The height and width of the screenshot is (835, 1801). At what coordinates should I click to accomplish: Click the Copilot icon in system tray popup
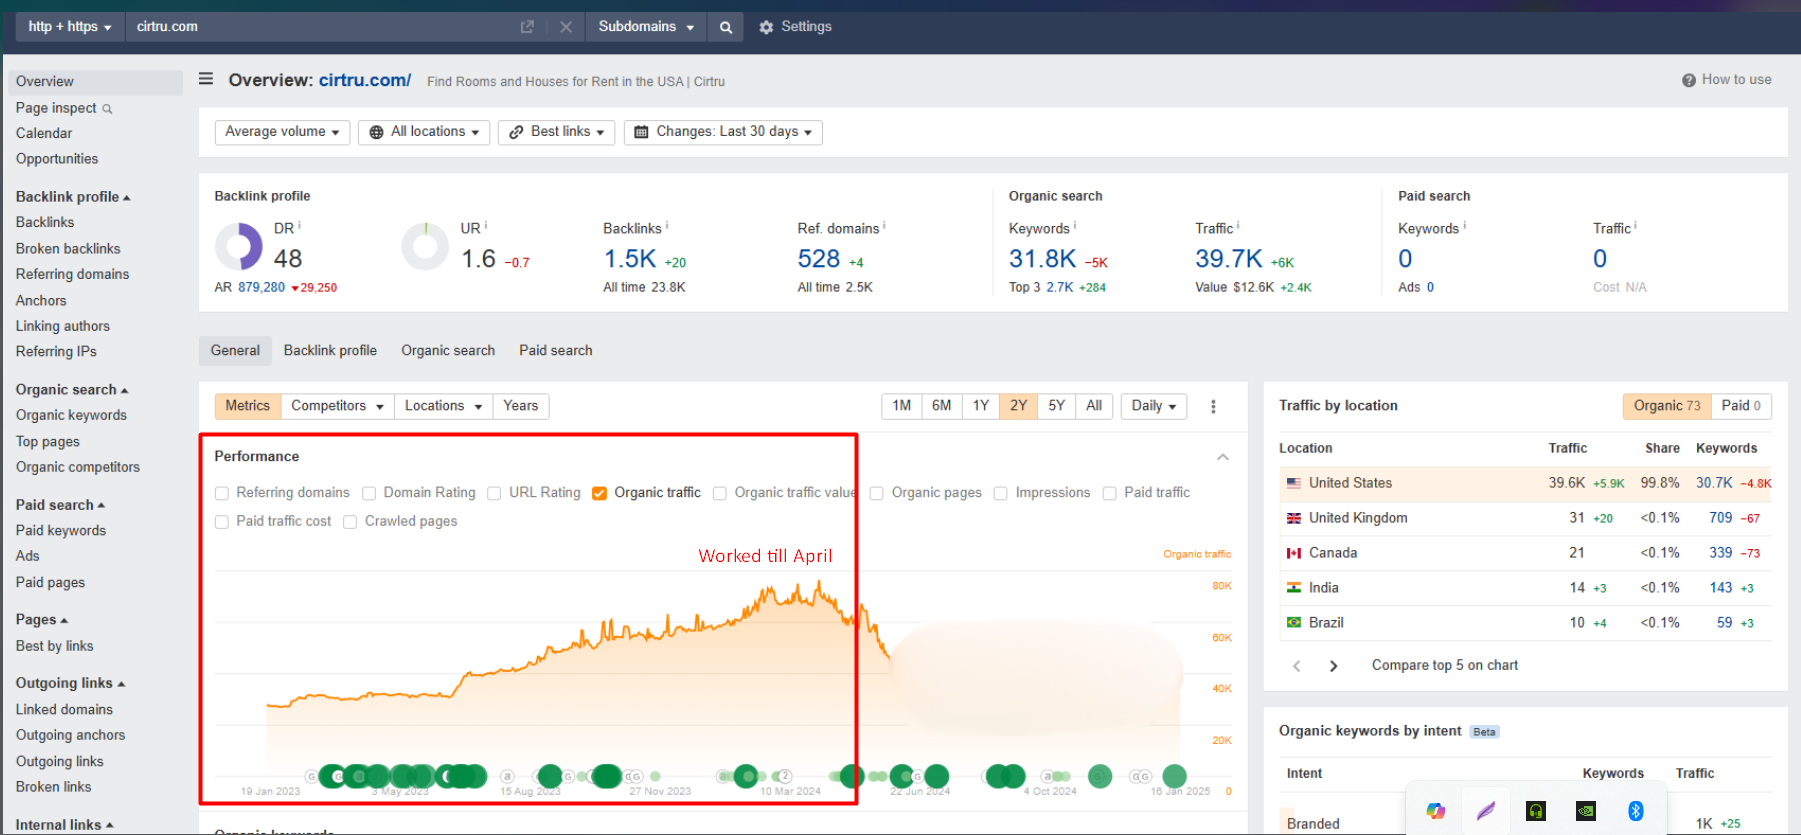pyautogui.click(x=1436, y=811)
